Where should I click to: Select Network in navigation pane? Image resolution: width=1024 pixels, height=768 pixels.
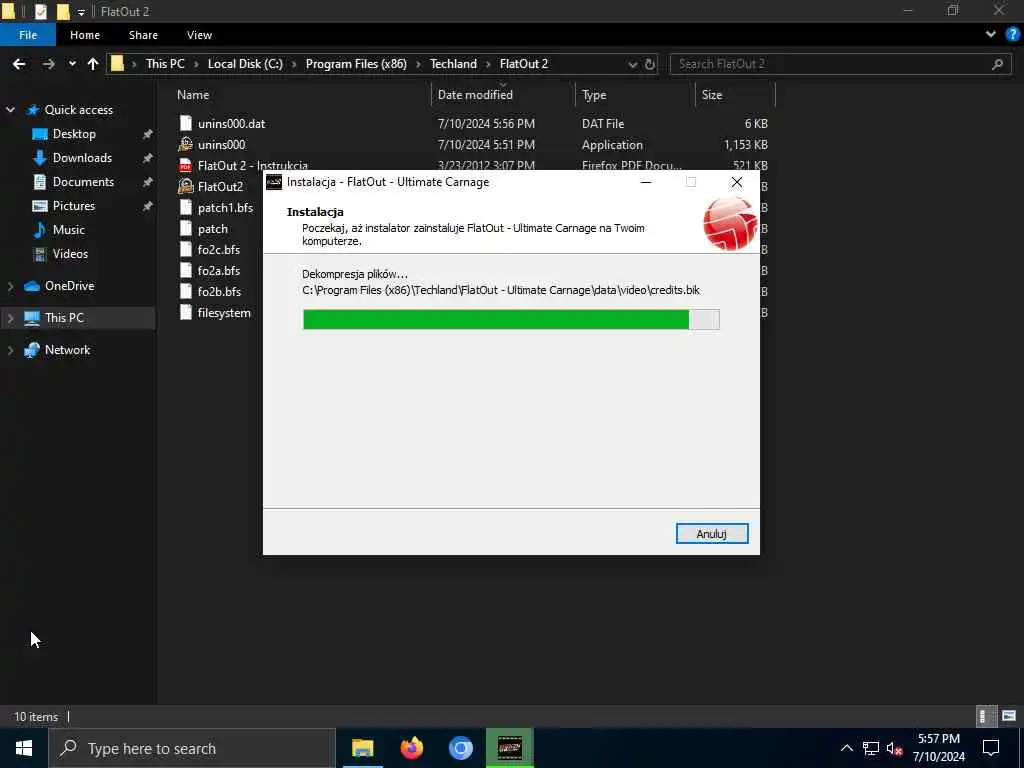click(67, 350)
